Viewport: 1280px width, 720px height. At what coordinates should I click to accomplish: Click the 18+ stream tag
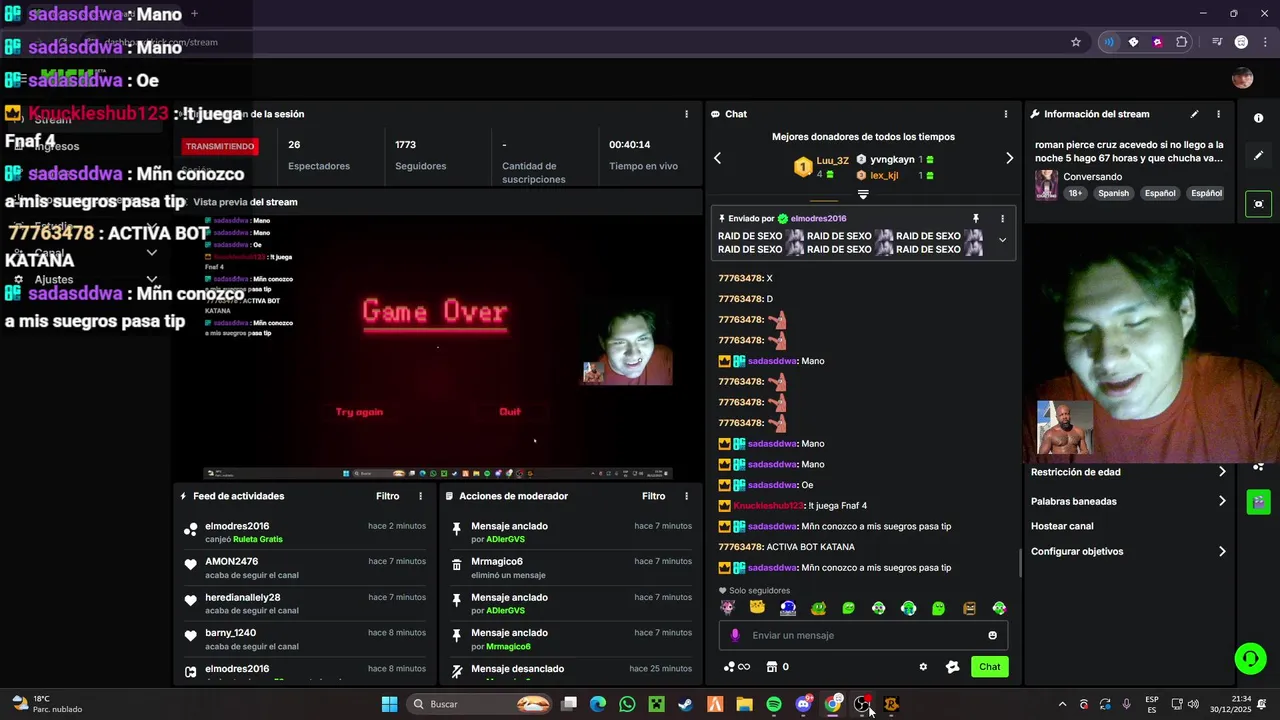click(x=1075, y=193)
